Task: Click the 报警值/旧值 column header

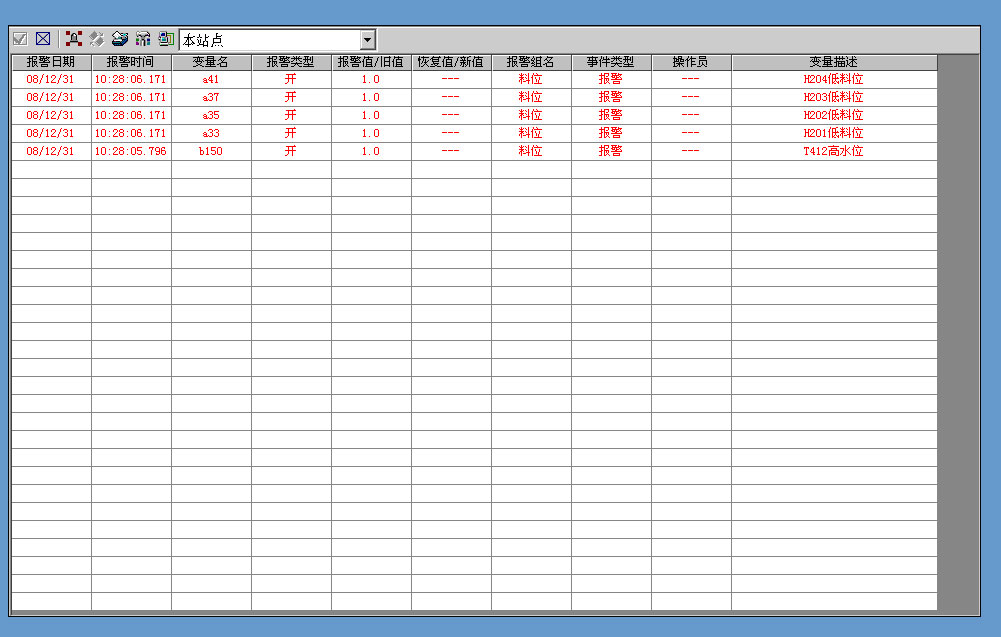Action: (371, 62)
